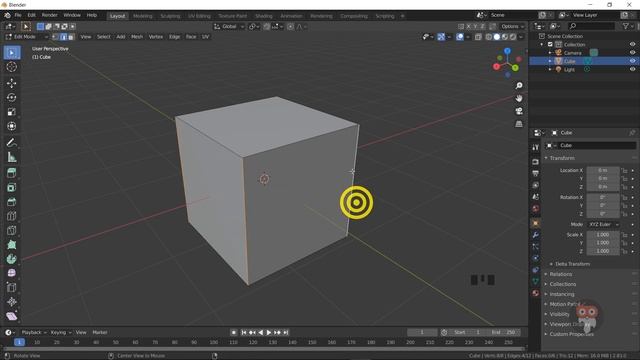Screen dimensions: 640x360
Task: Click the Location X field
Action: pos(602,170)
